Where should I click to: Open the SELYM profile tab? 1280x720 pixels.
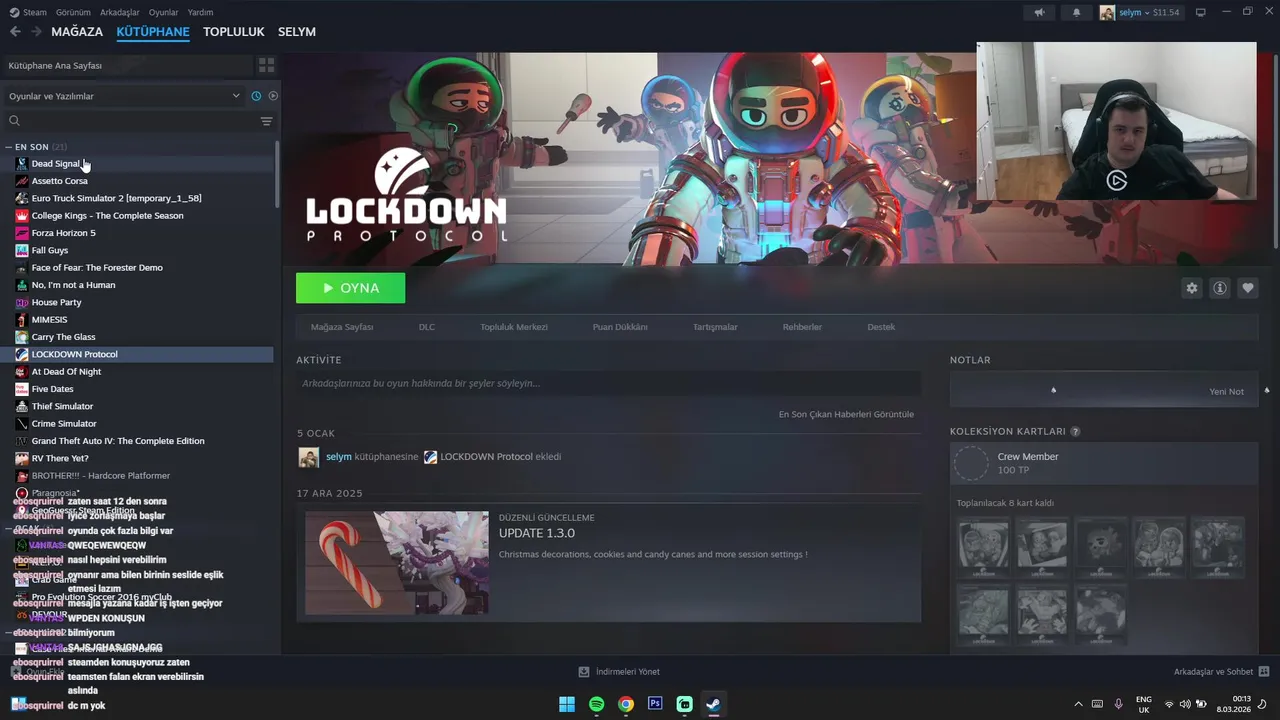click(x=297, y=32)
